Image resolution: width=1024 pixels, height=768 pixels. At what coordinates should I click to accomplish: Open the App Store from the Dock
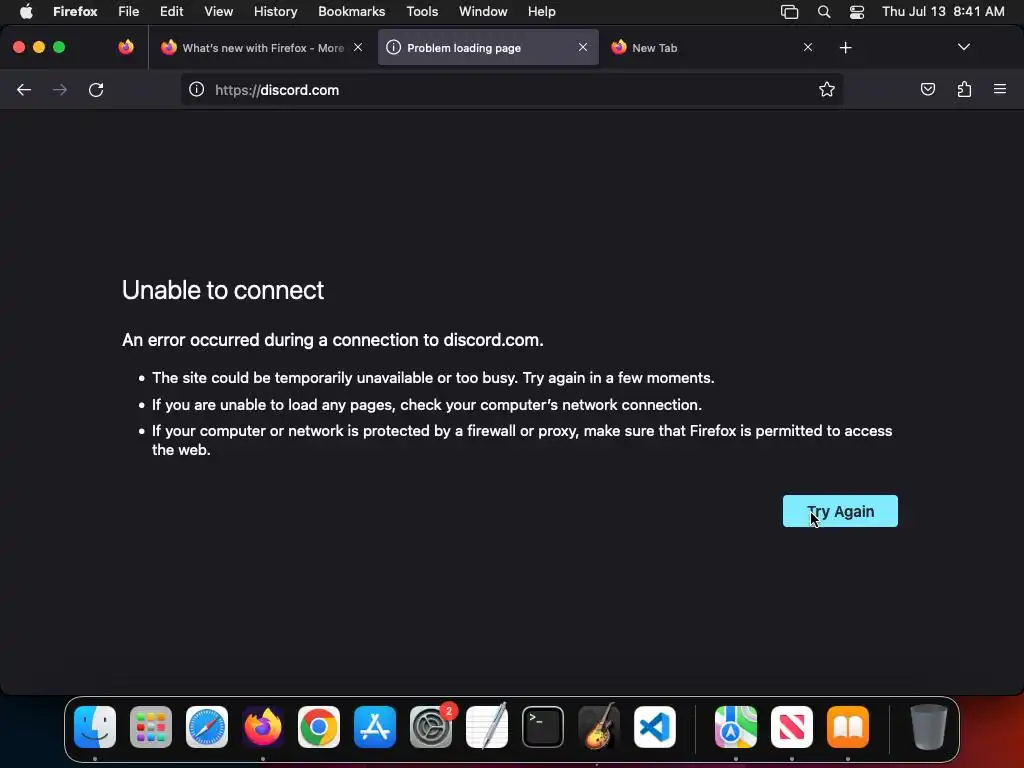[375, 727]
